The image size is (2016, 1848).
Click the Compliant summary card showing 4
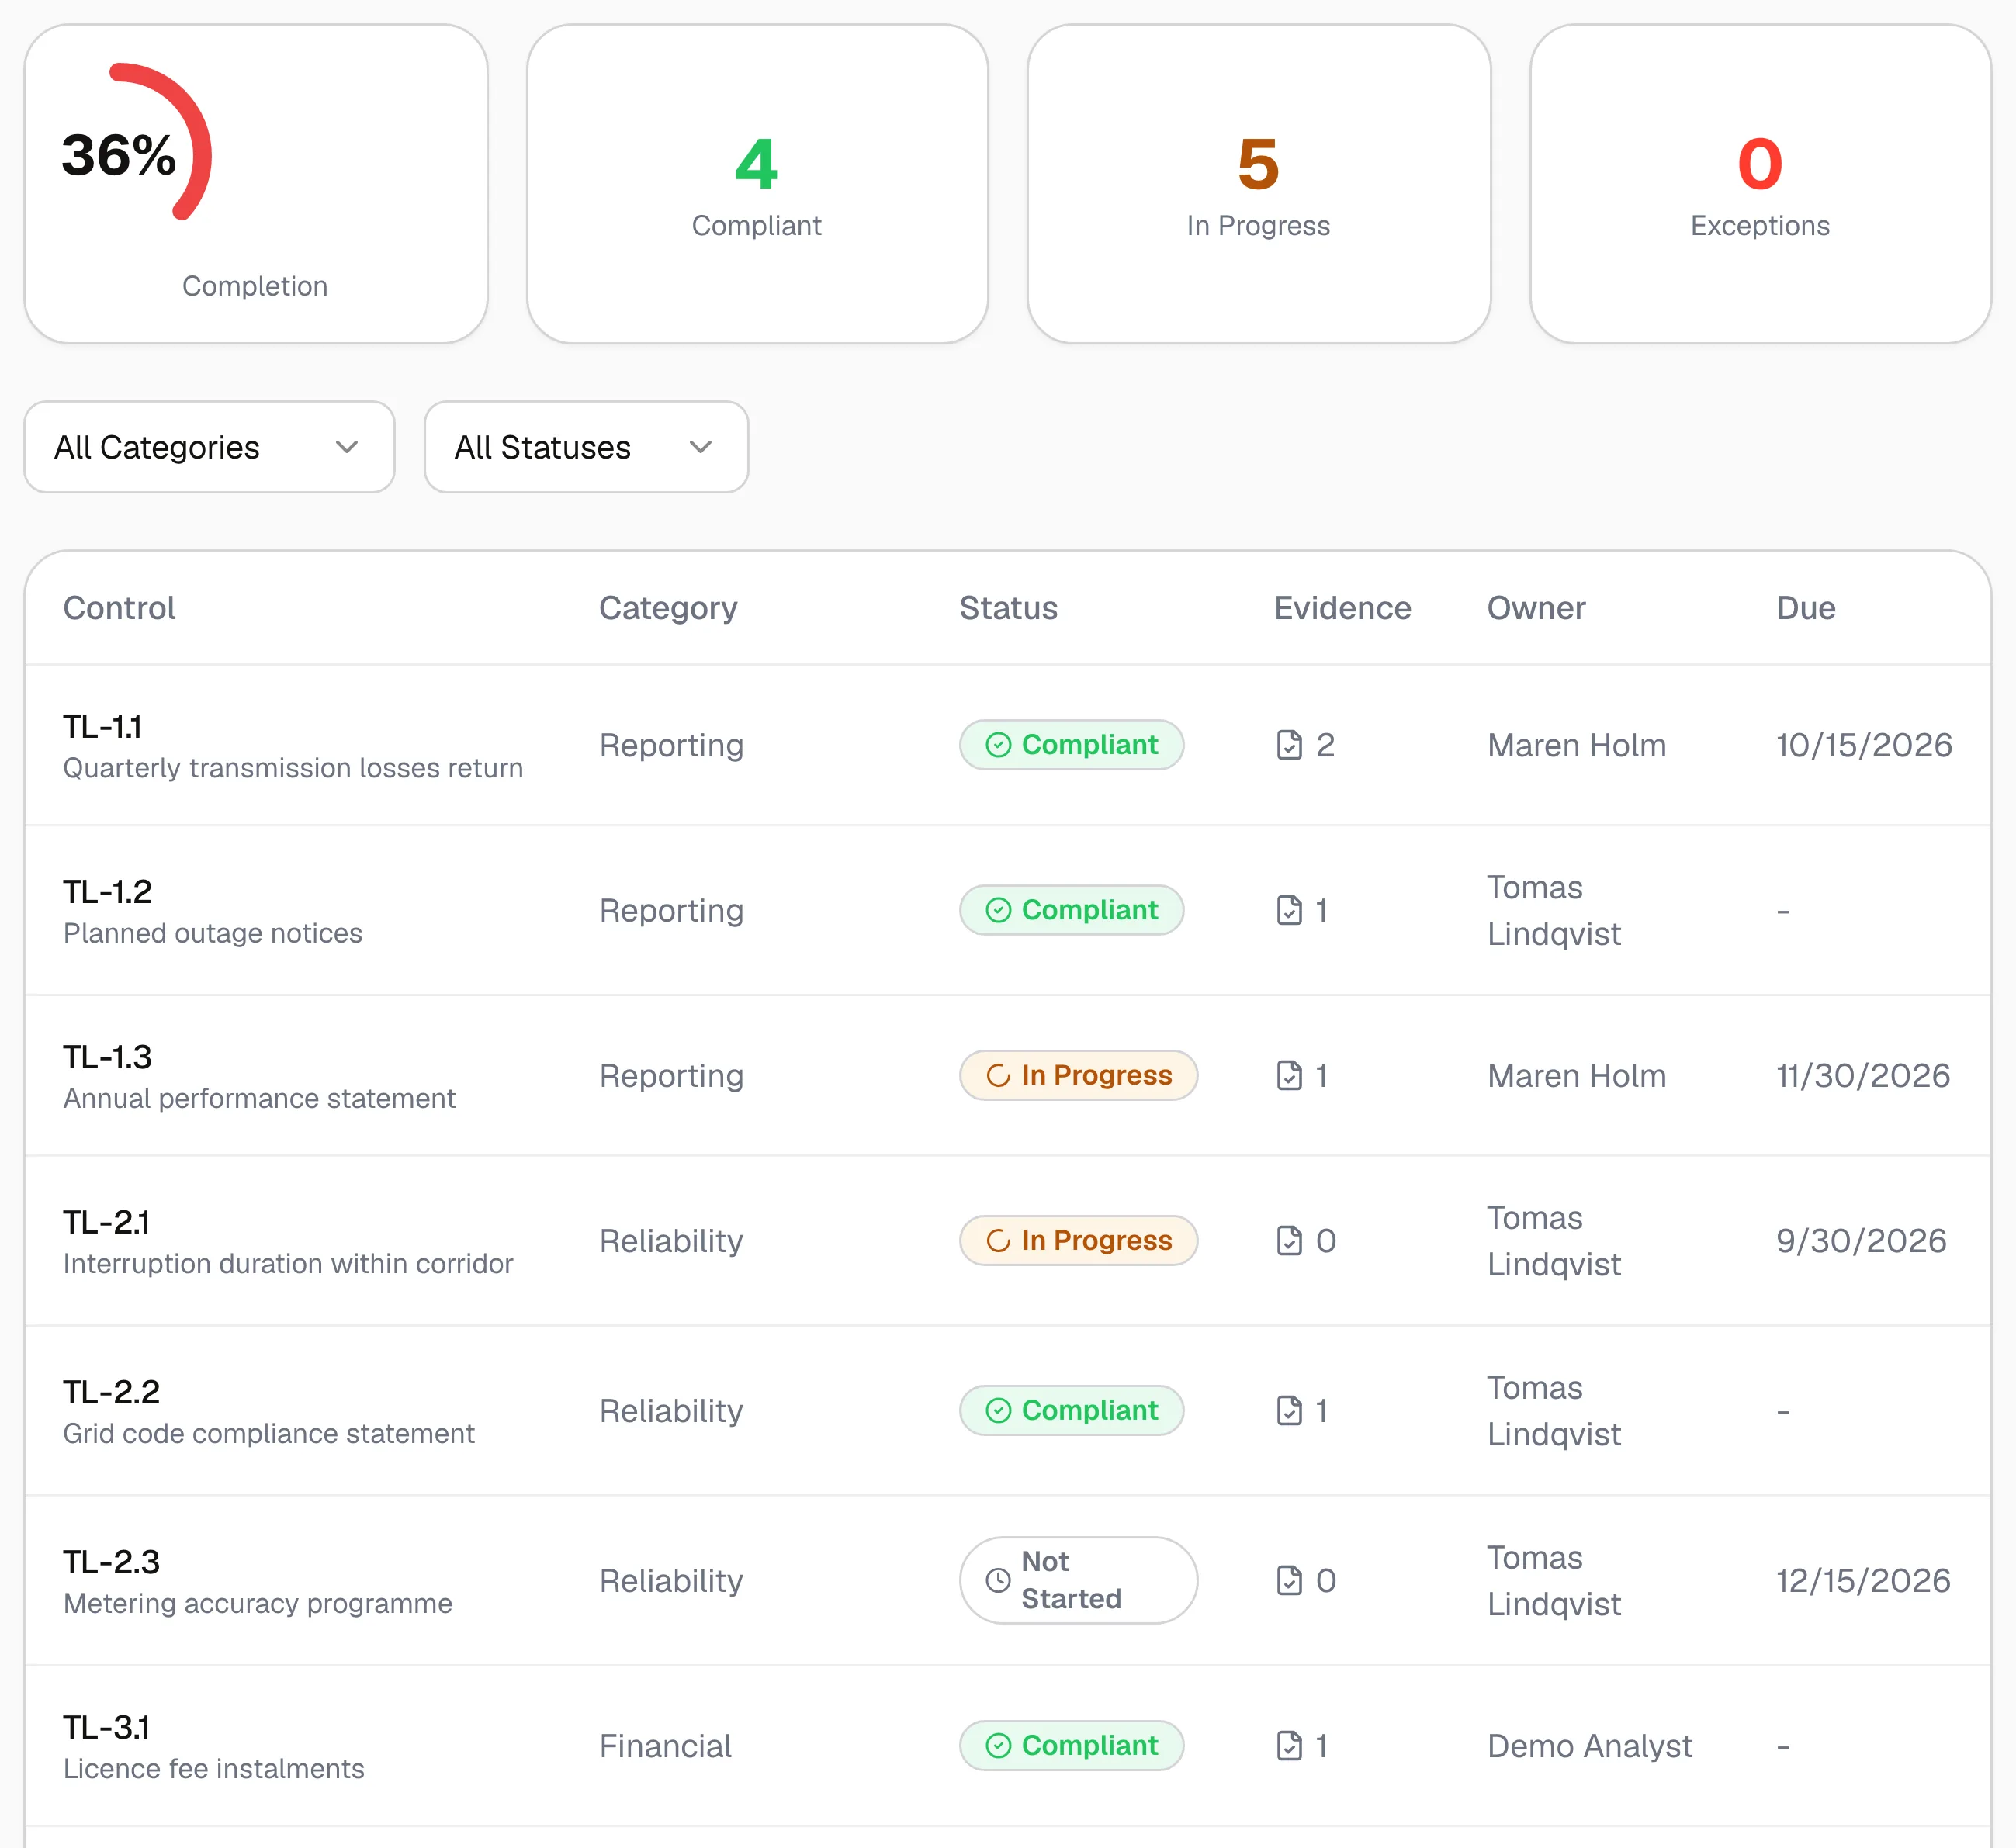[757, 184]
